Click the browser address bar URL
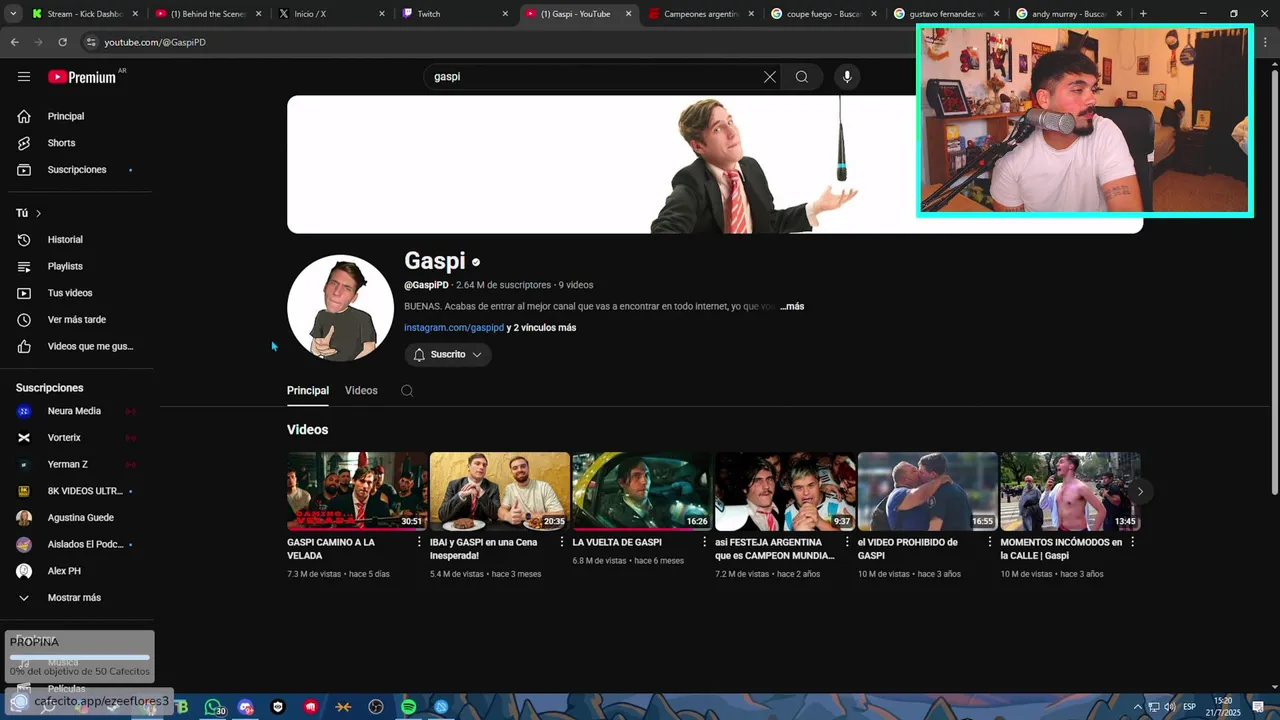Screen dimensions: 1280x720 [155, 42]
